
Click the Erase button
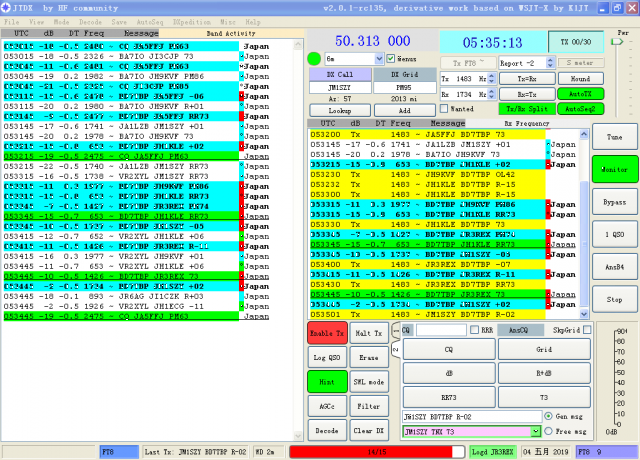click(369, 358)
